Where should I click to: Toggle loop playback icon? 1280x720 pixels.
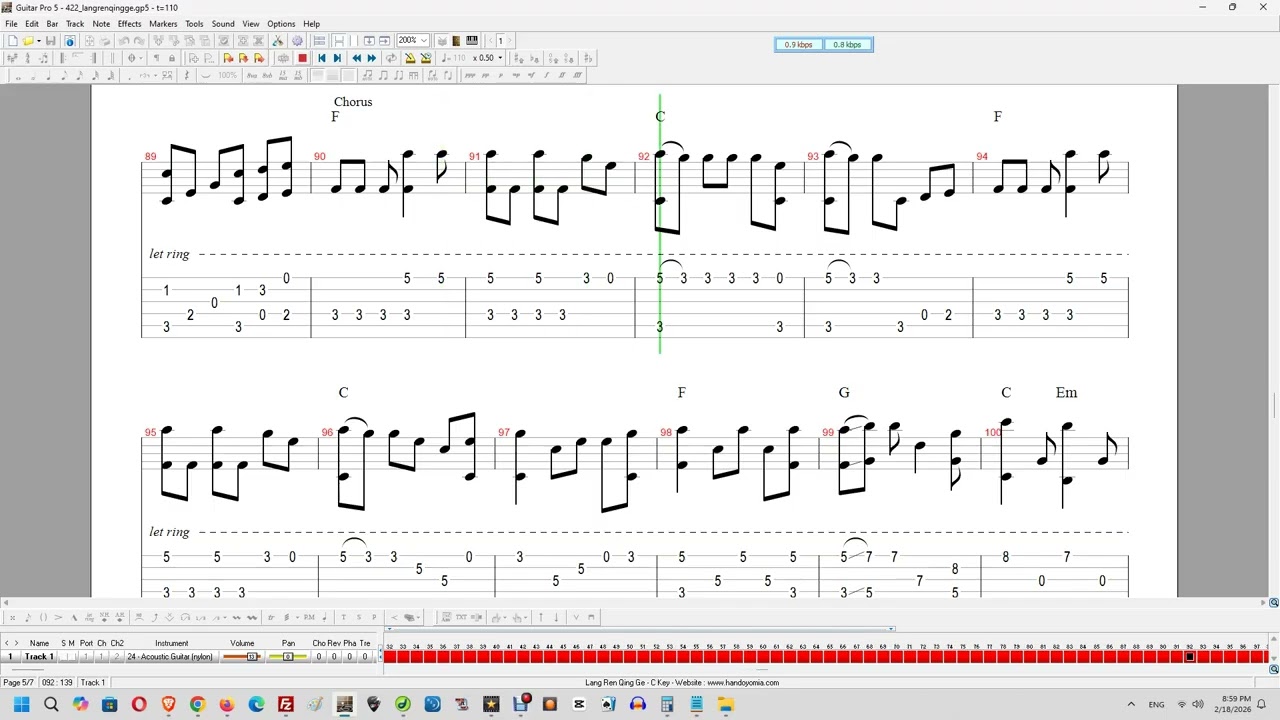tap(391, 58)
